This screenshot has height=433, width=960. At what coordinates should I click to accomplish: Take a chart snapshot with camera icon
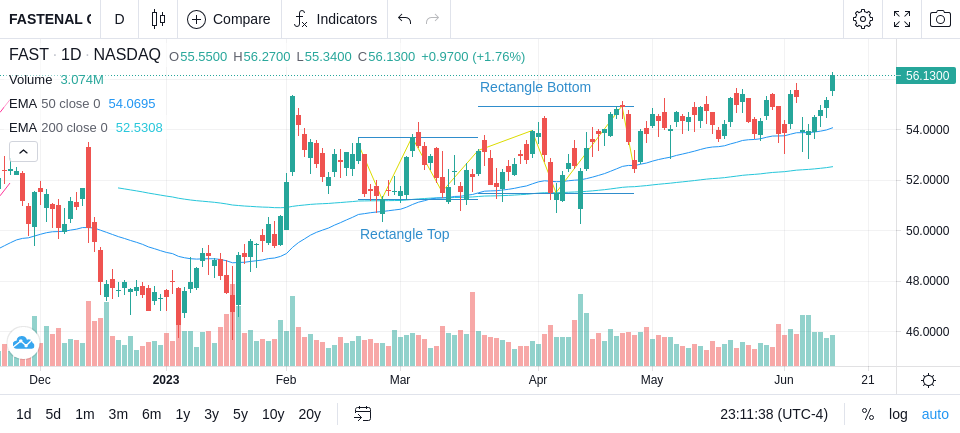click(x=940, y=19)
